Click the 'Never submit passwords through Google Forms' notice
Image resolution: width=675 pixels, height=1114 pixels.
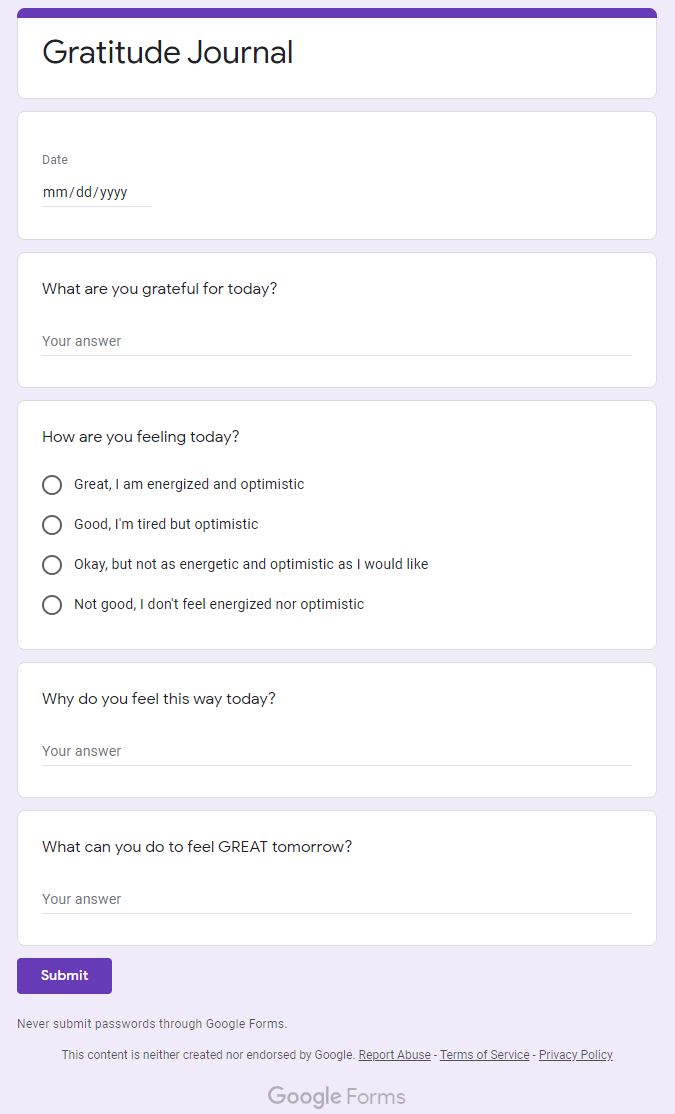tap(152, 1024)
